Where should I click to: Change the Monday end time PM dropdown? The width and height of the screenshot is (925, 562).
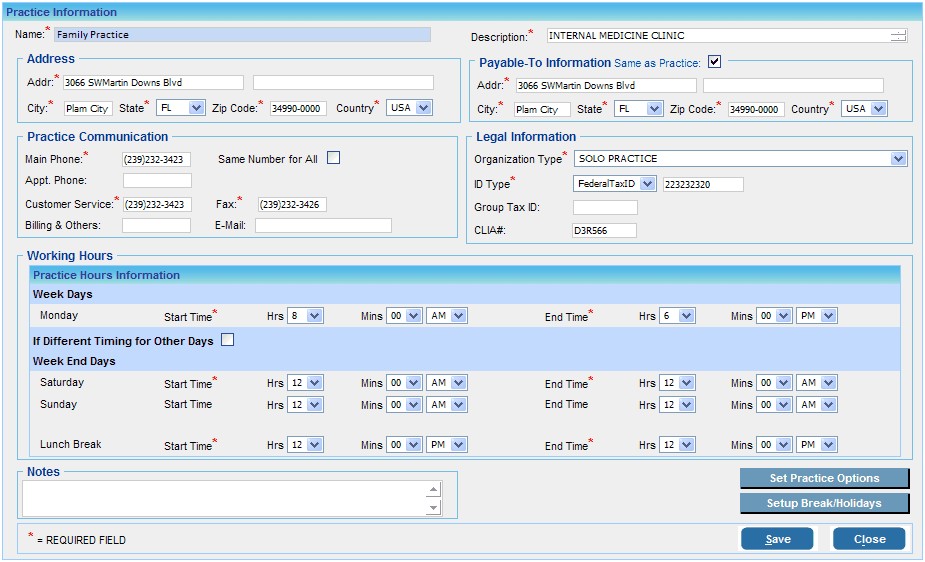tap(828, 316)
